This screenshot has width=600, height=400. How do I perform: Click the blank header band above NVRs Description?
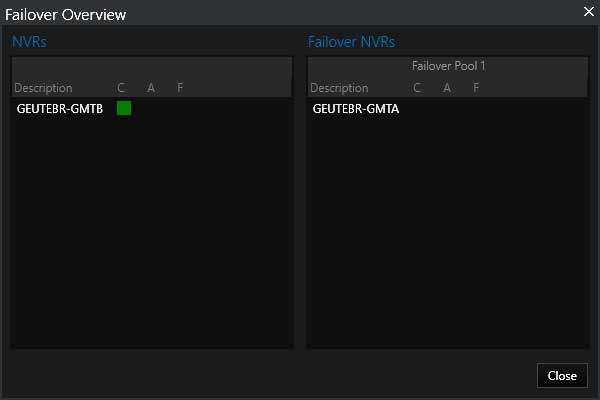152,67
